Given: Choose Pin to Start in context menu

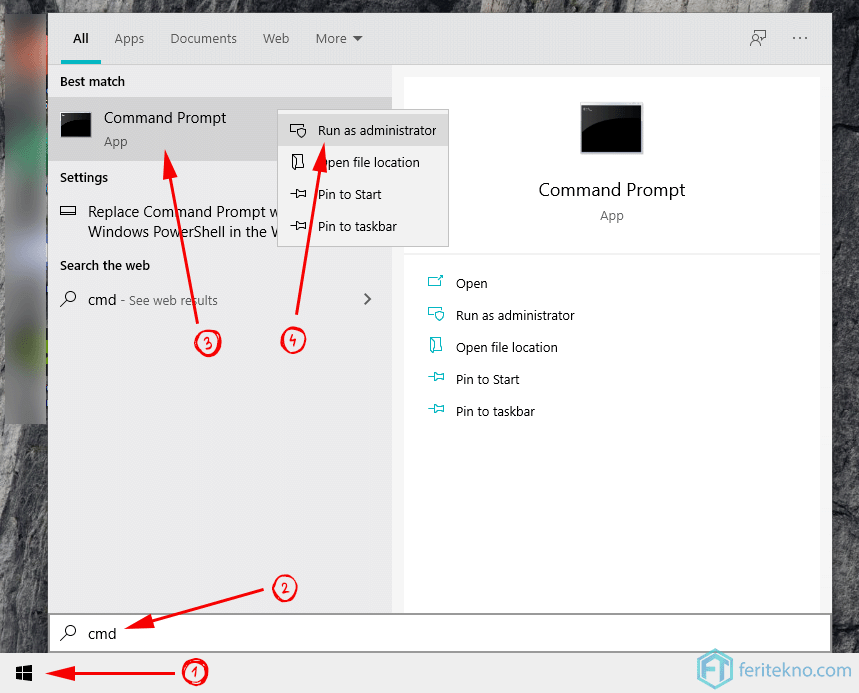Looking at the screenshot, I should coord(363,194).
